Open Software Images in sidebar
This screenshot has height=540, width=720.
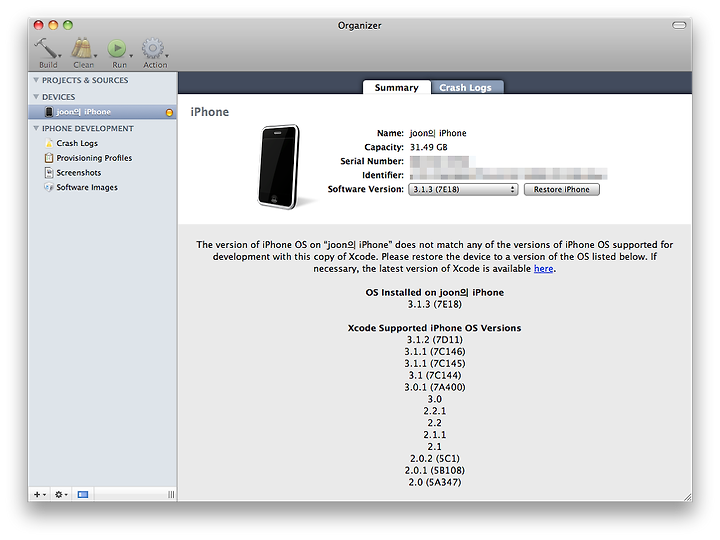[x=87, y=187]
